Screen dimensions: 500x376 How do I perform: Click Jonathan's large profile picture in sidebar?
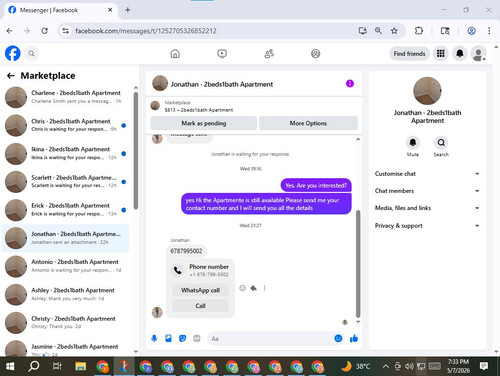(427, 91)
